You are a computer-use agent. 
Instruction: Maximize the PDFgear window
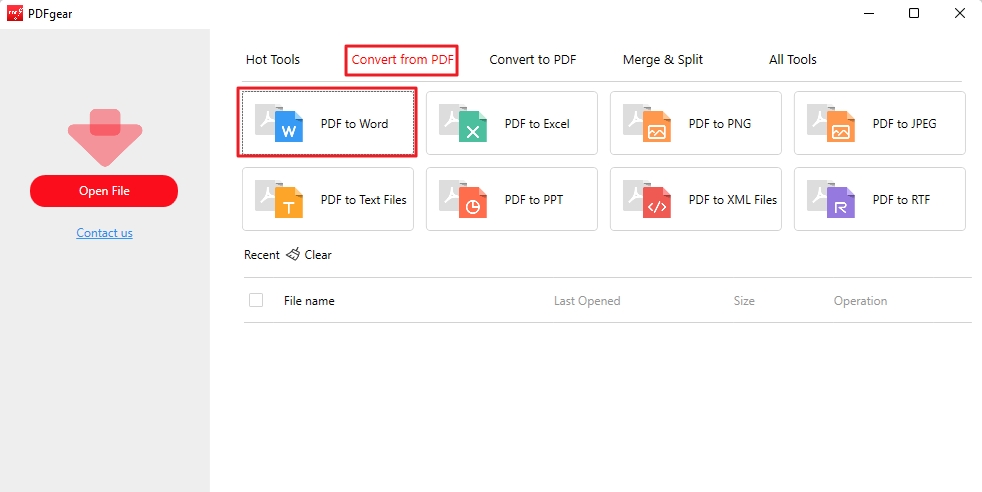[914, 13]
